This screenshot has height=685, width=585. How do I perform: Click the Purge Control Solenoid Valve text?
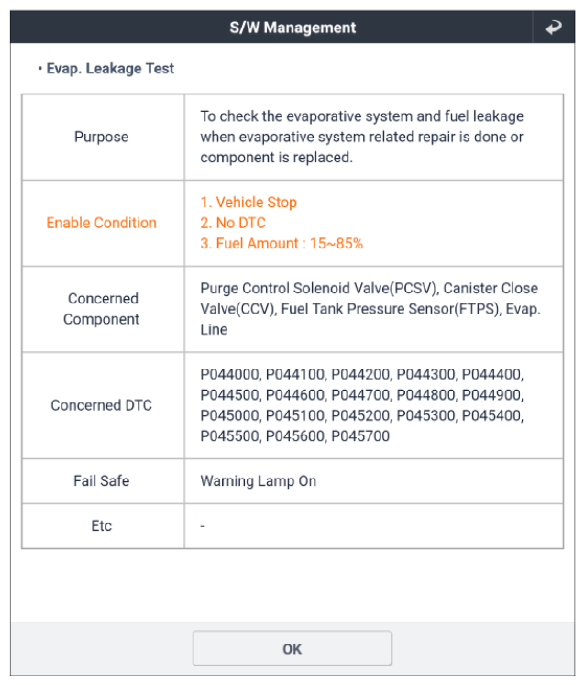319,288
